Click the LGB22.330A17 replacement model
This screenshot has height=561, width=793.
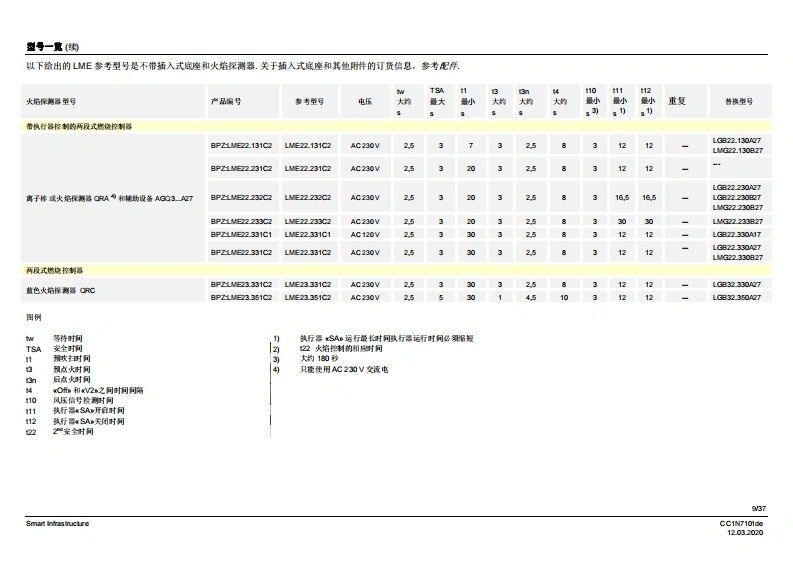tap(737, 234)
